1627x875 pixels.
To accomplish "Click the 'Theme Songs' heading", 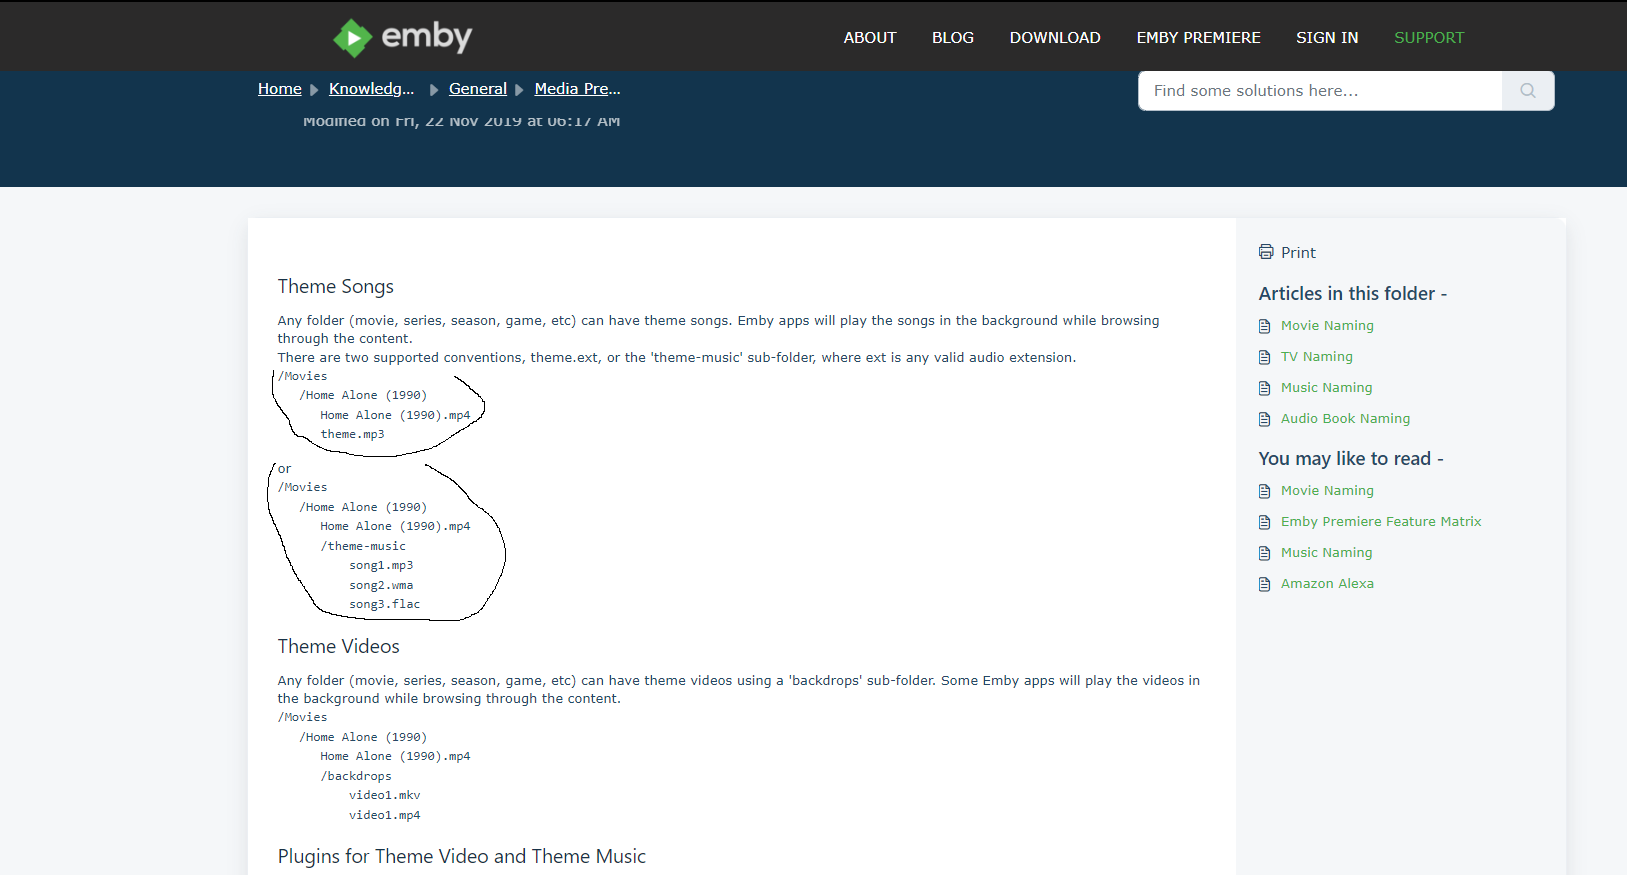I will (x=336, y=287).
